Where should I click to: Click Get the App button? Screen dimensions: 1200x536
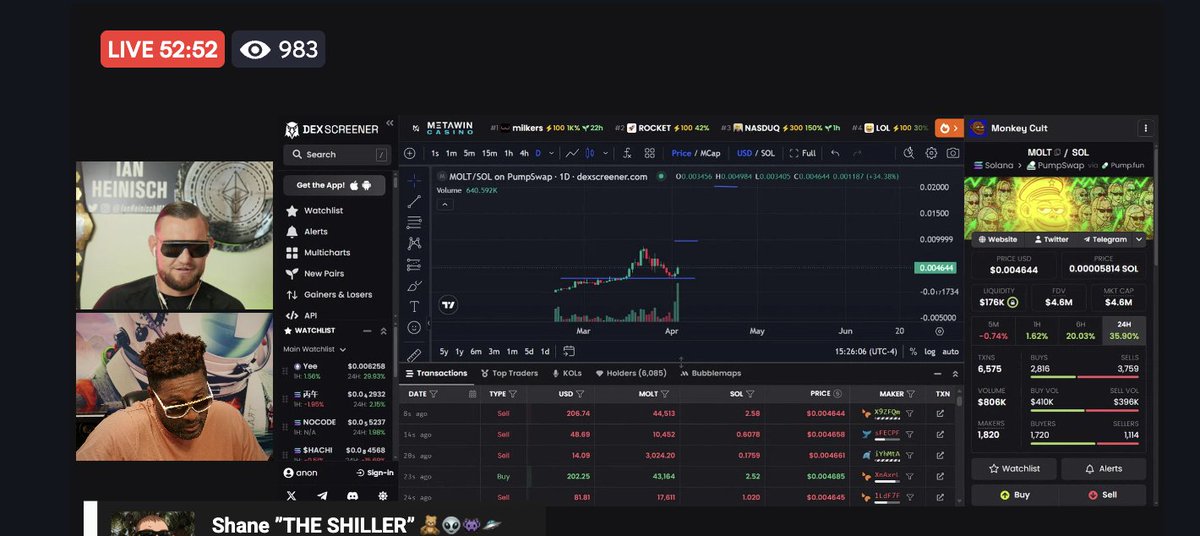tap(334, 185)
